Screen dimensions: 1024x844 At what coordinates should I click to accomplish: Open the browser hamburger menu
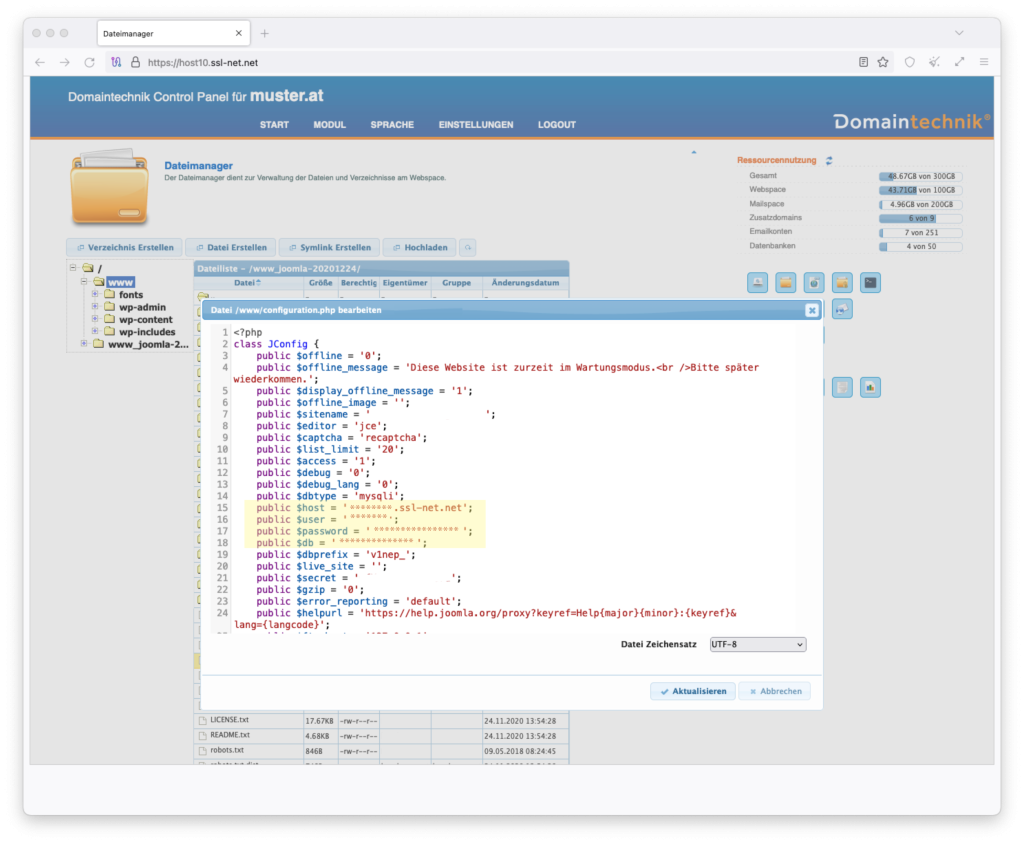[984, 62]
